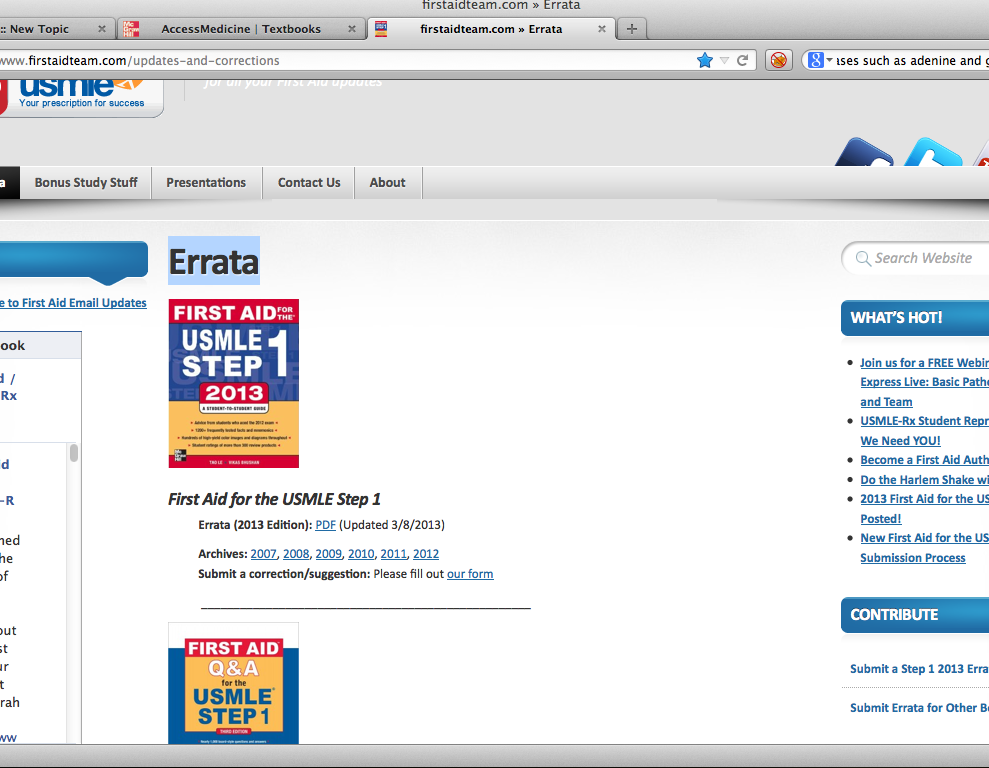
Task: Click the Twitter social icon
Action: tap(933, 153)
